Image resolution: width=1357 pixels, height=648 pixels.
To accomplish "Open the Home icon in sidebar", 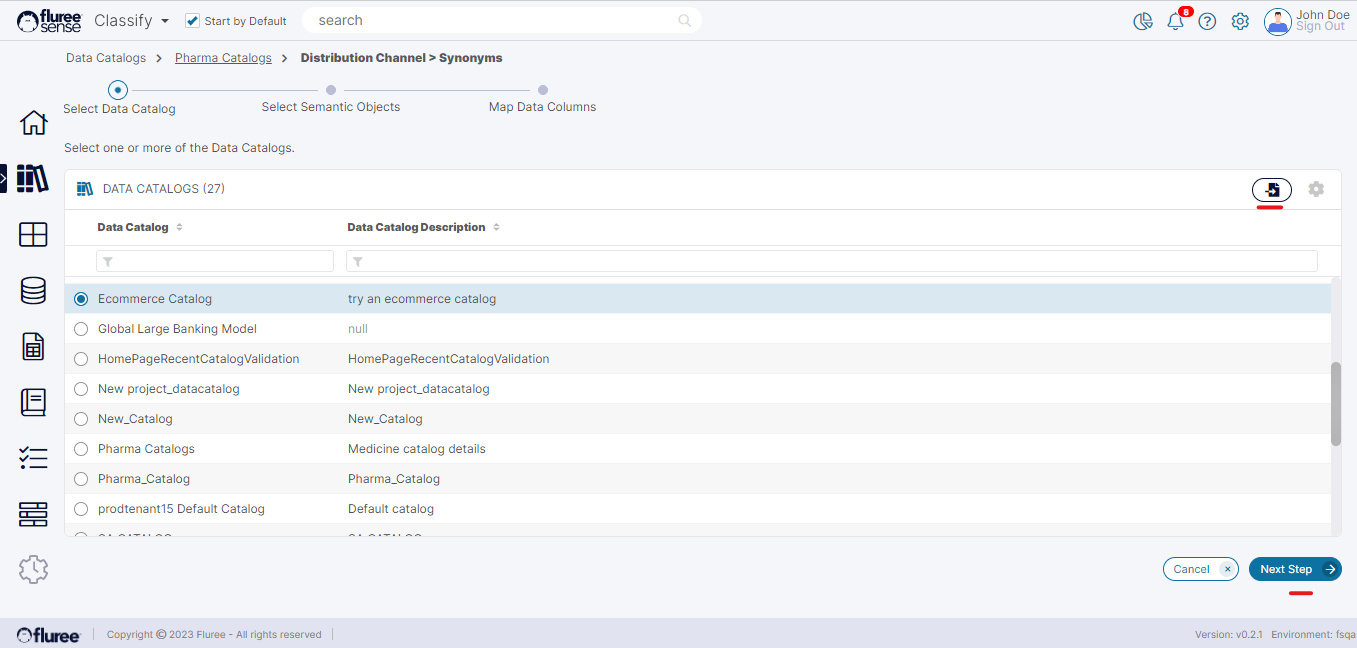I will pyautogui.click(x=34, y=123).
